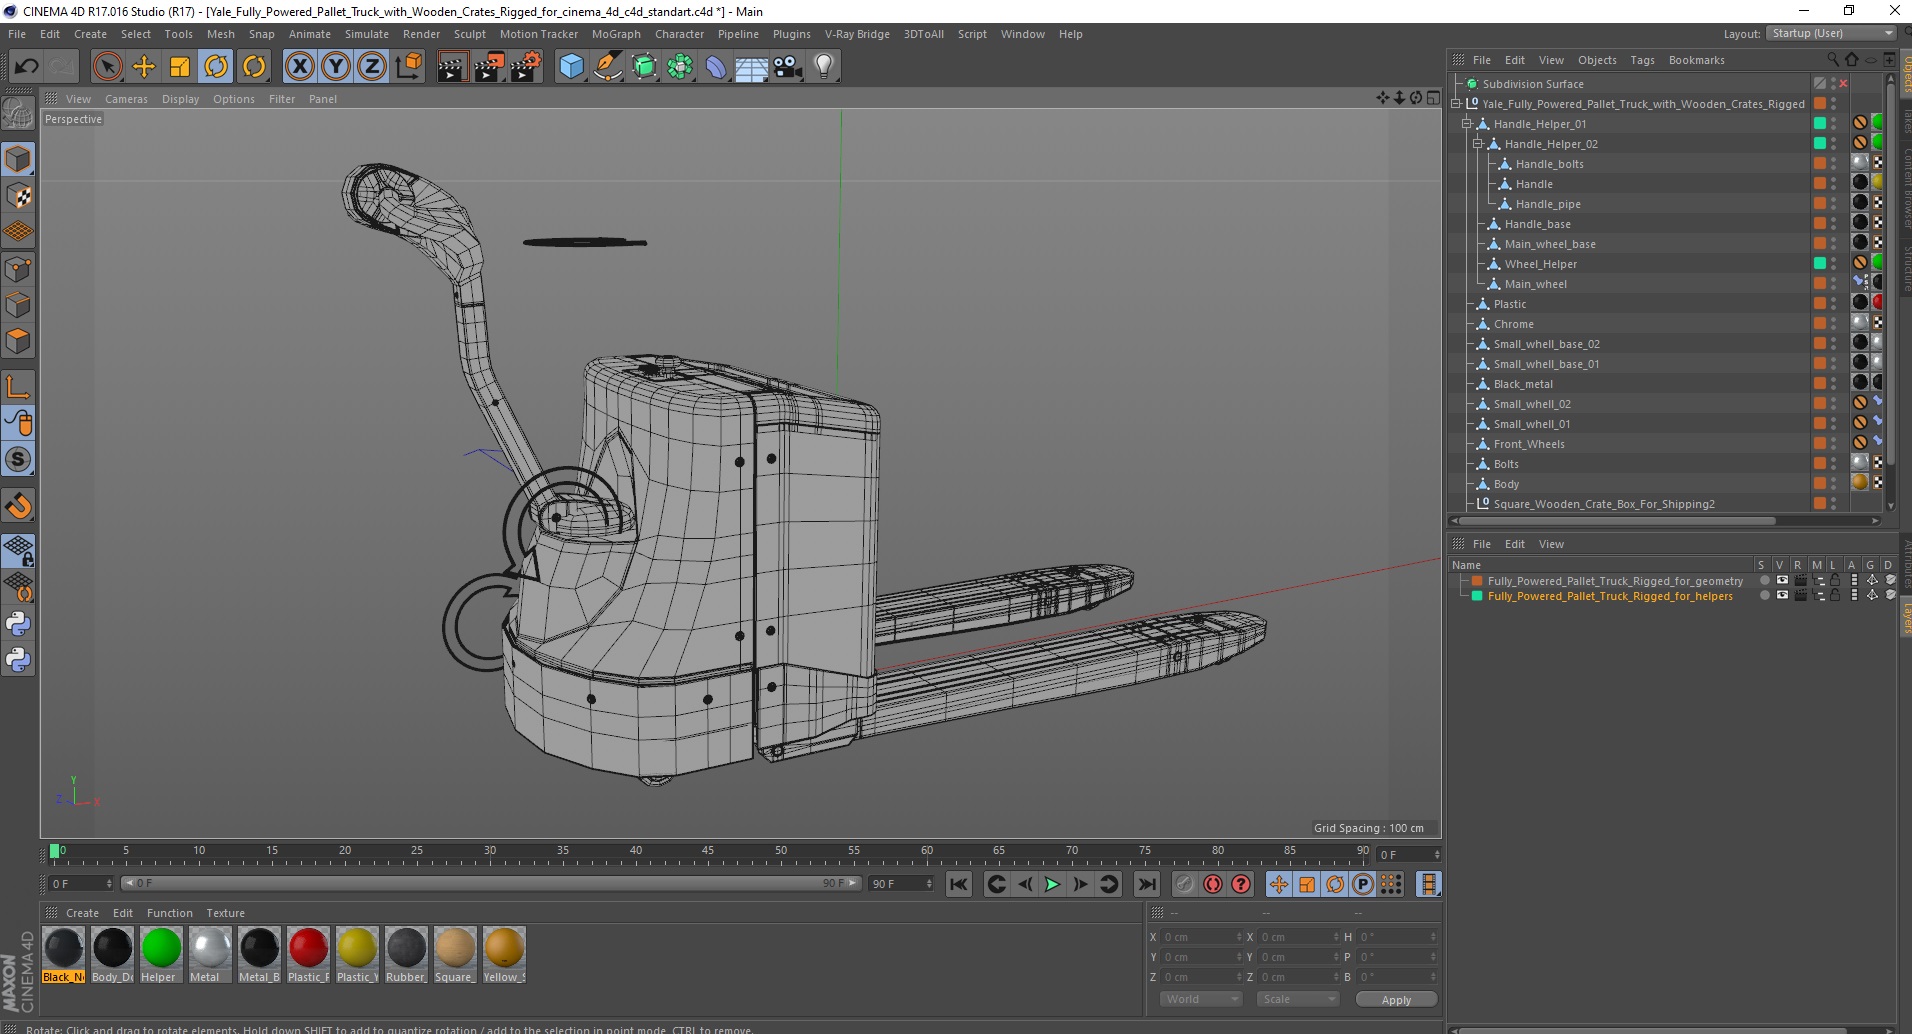Screen dimensions: 1912x1034
Task: Open the World coordinate dropdown
Action: click(1201, 999)
